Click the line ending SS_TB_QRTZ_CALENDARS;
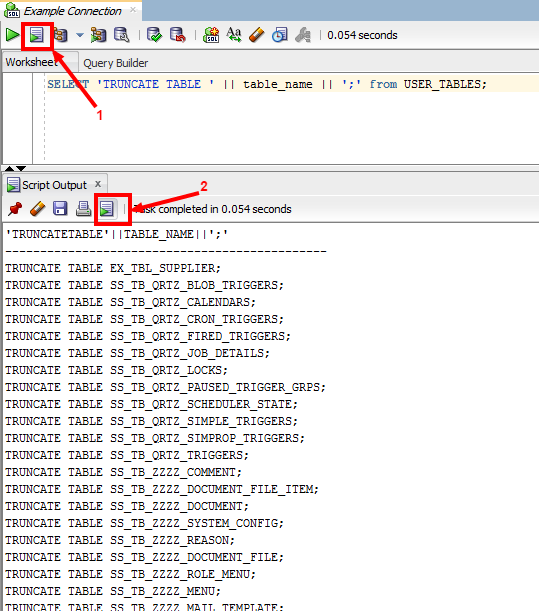 [x=130, y=302]
